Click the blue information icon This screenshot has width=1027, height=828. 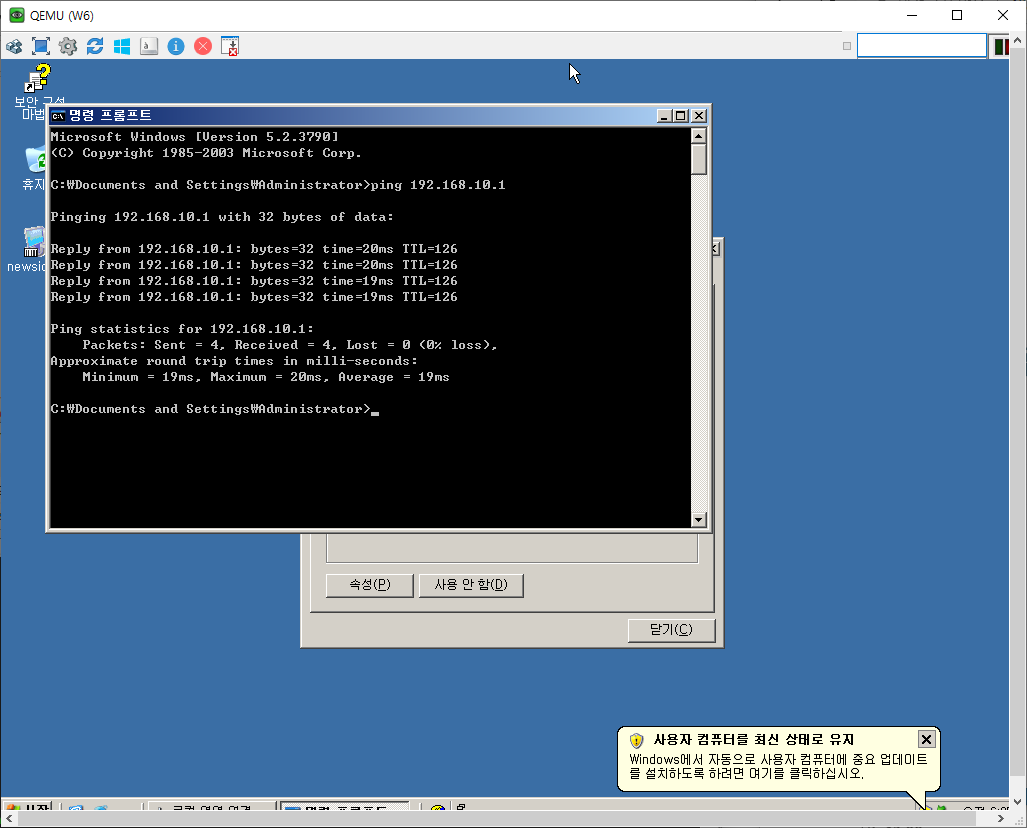click(176, 47)
